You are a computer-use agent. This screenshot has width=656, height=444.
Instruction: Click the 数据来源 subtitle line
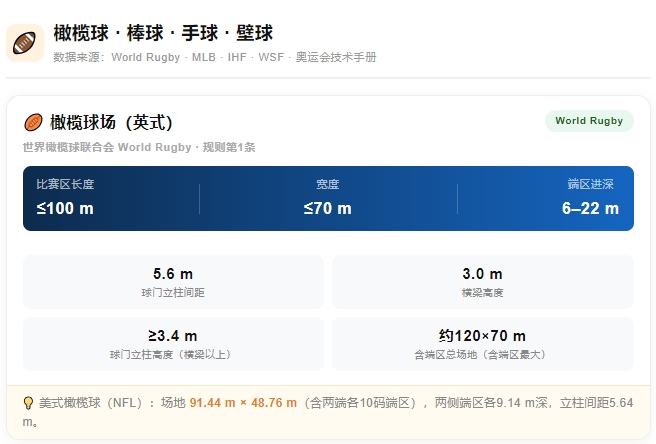click(214, 57)
